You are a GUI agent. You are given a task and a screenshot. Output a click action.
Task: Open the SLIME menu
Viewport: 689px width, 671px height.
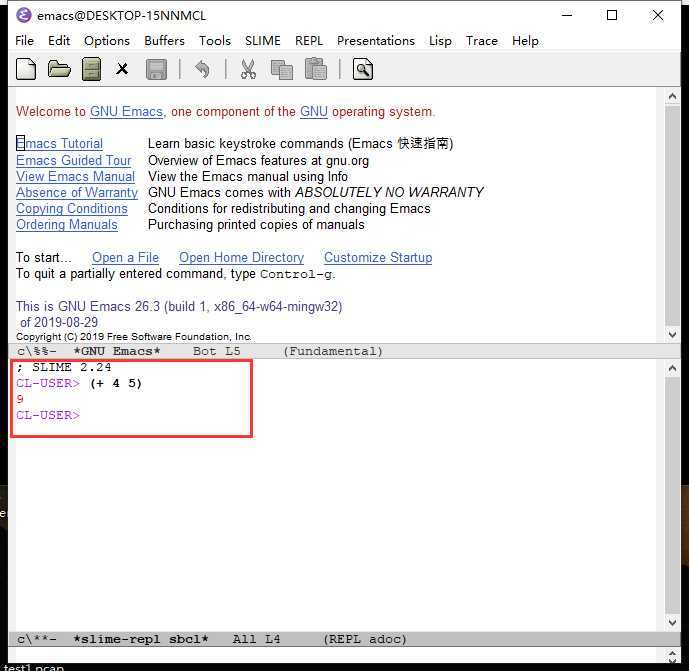pos(263,41)
